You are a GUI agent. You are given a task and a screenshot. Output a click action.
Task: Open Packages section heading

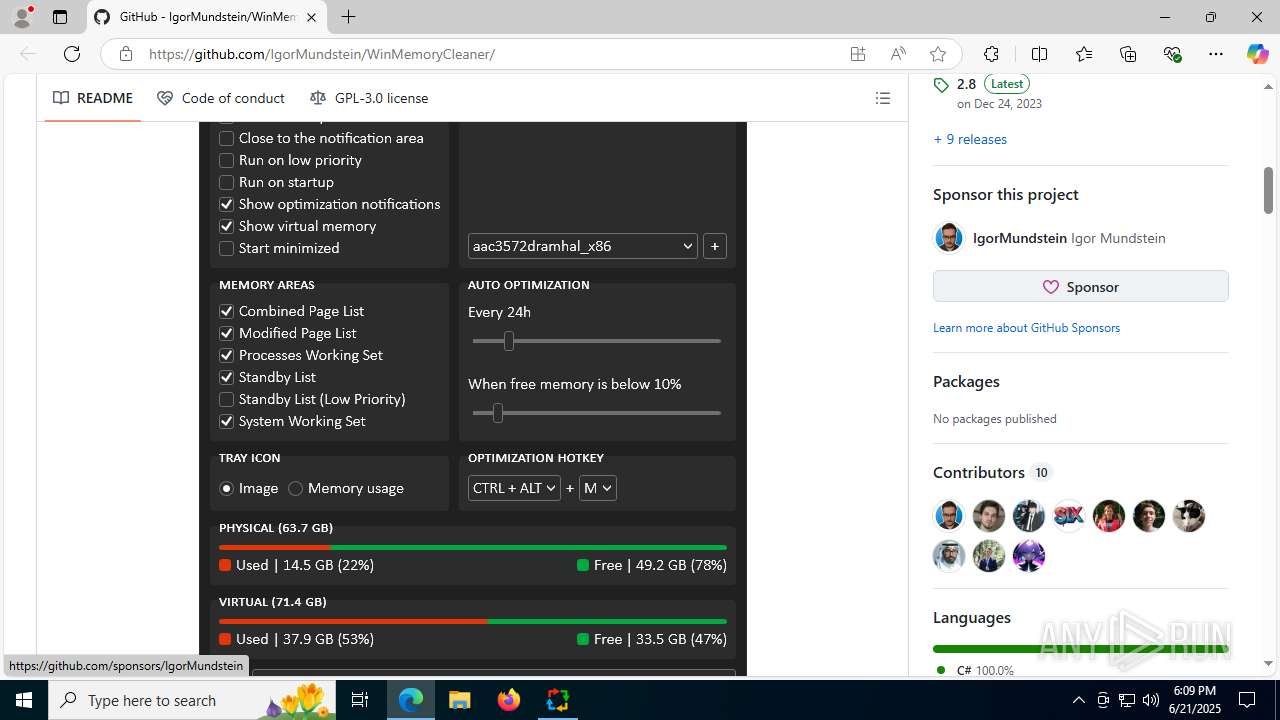pos(966,381)
